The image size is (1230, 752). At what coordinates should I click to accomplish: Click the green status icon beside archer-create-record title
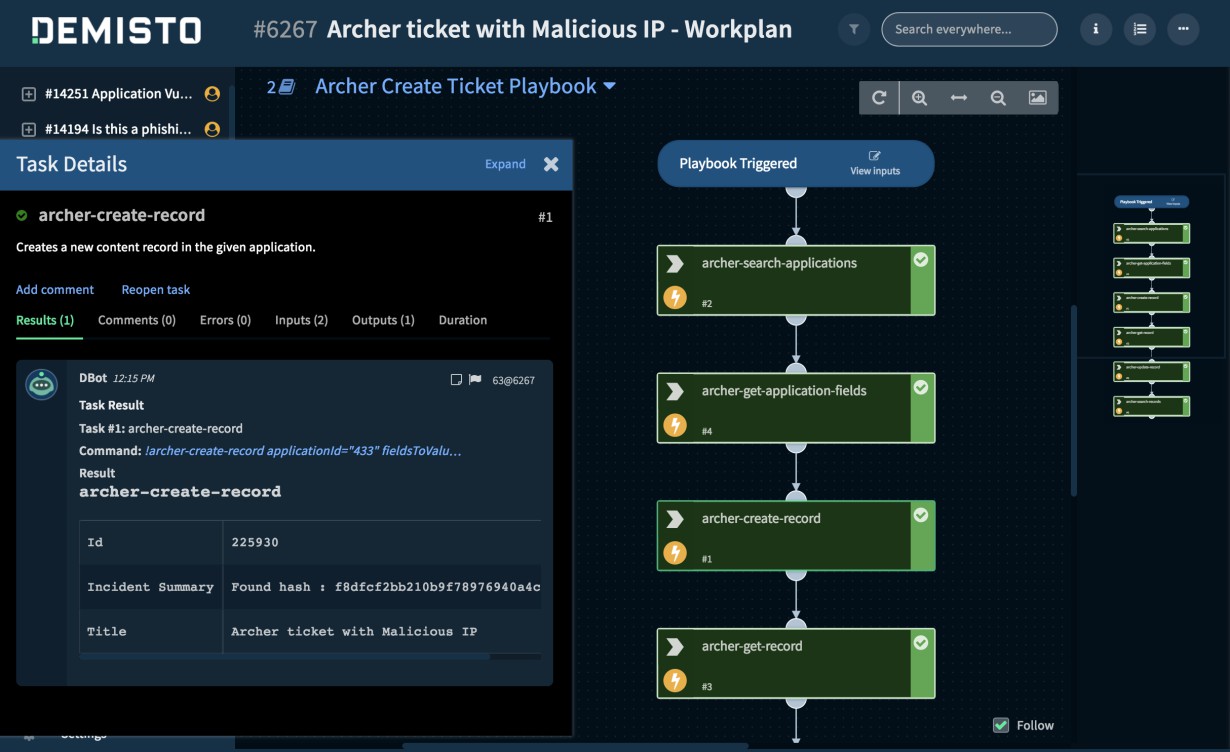[22, 215]
